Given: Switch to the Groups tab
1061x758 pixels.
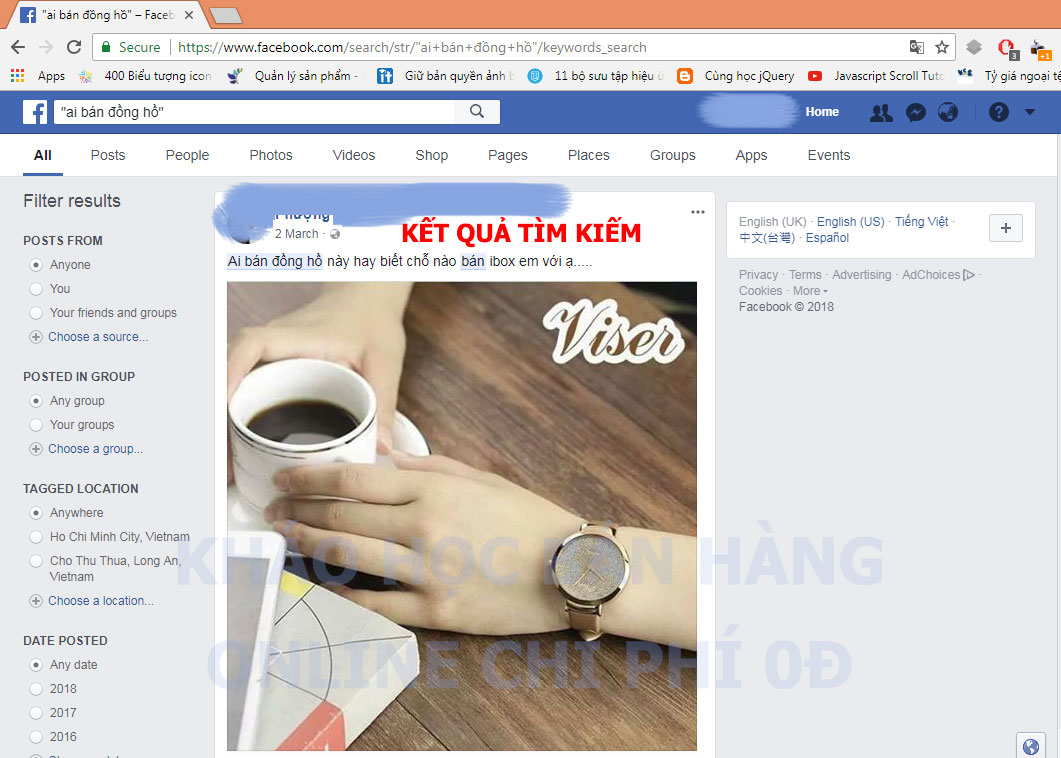Looking at the screenshot, I should pos(673,155).
